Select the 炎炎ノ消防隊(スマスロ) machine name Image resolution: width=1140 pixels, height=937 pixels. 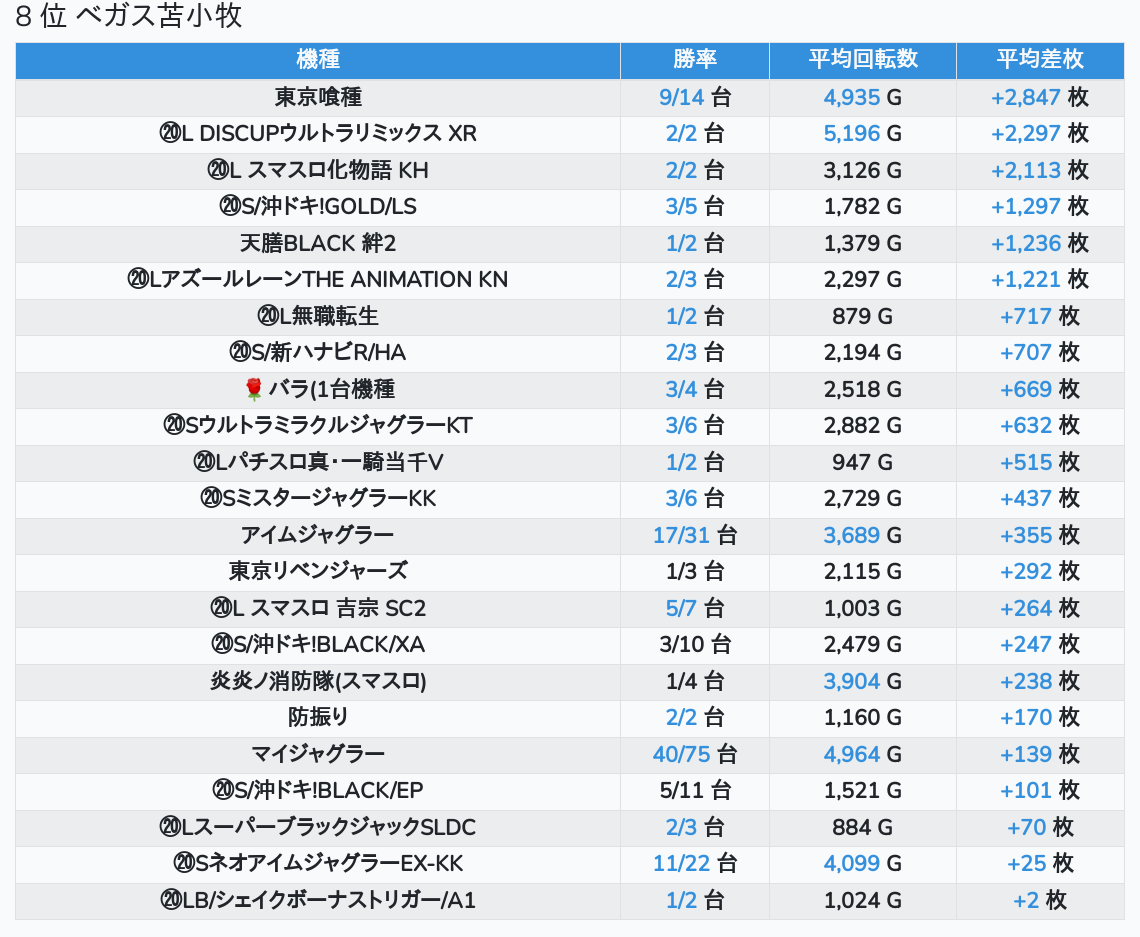(318, 681)
